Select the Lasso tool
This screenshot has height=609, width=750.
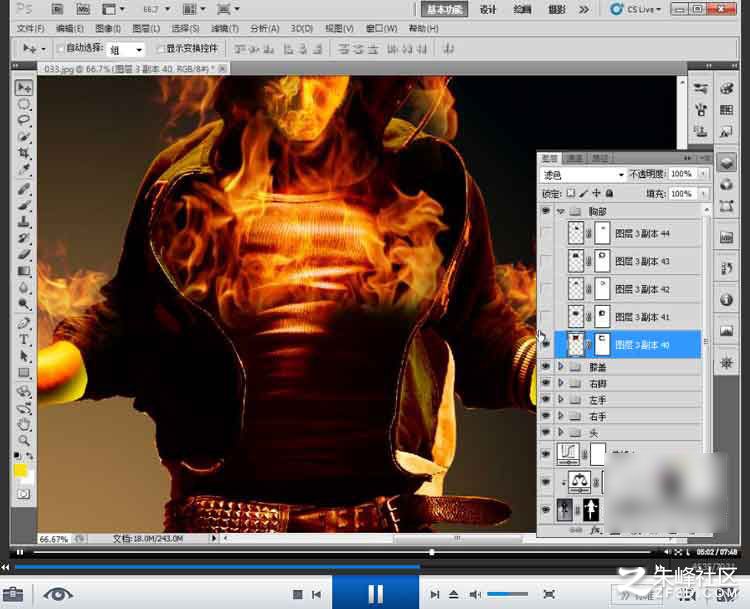tap(23, 120)
